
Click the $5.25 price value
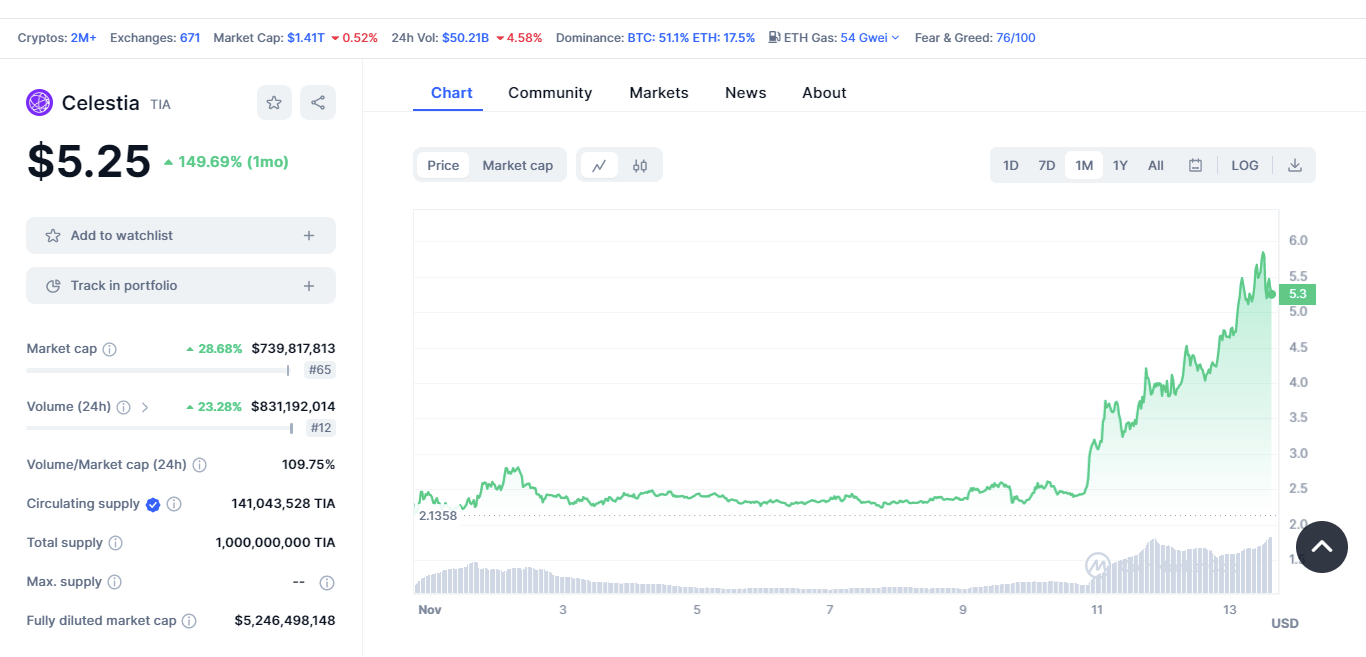89,162
